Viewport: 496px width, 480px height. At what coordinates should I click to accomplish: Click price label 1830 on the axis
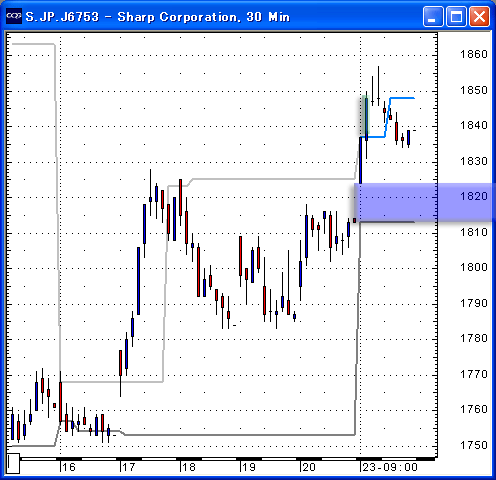474,161
